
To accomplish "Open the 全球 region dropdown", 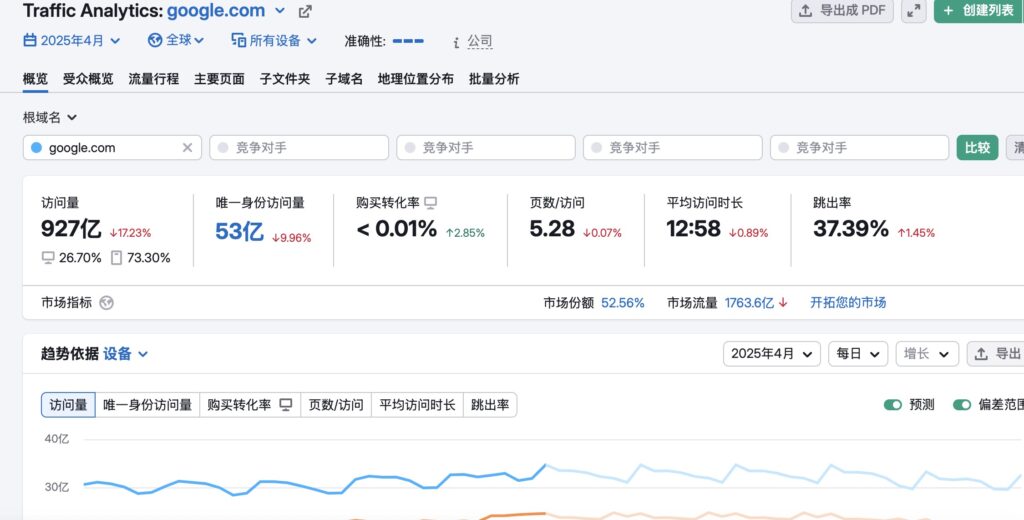I will (x=176, y=41).
